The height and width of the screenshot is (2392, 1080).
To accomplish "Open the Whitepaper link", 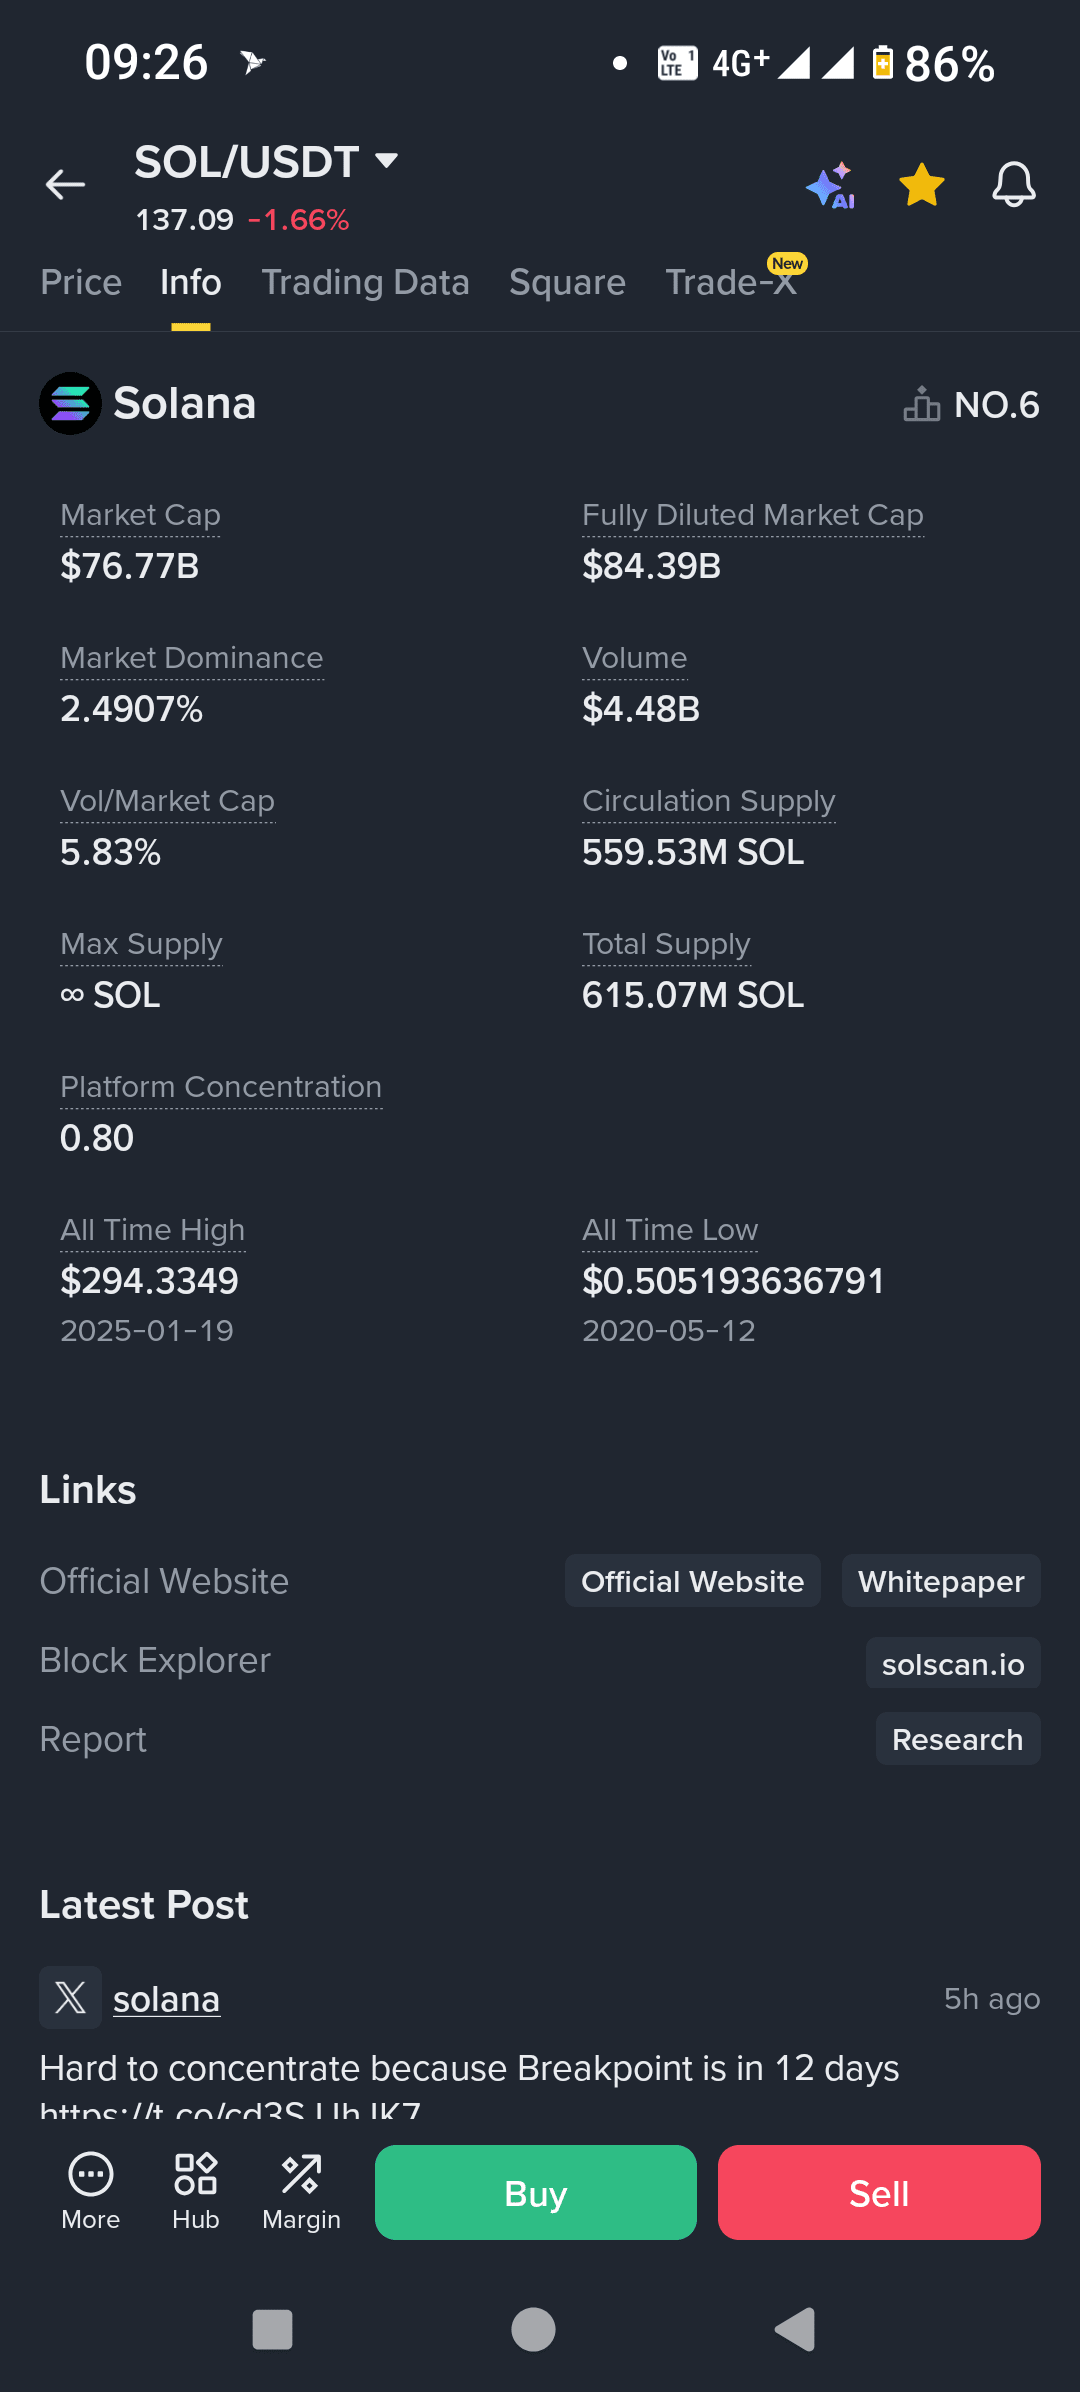I will click(940, 1581).
